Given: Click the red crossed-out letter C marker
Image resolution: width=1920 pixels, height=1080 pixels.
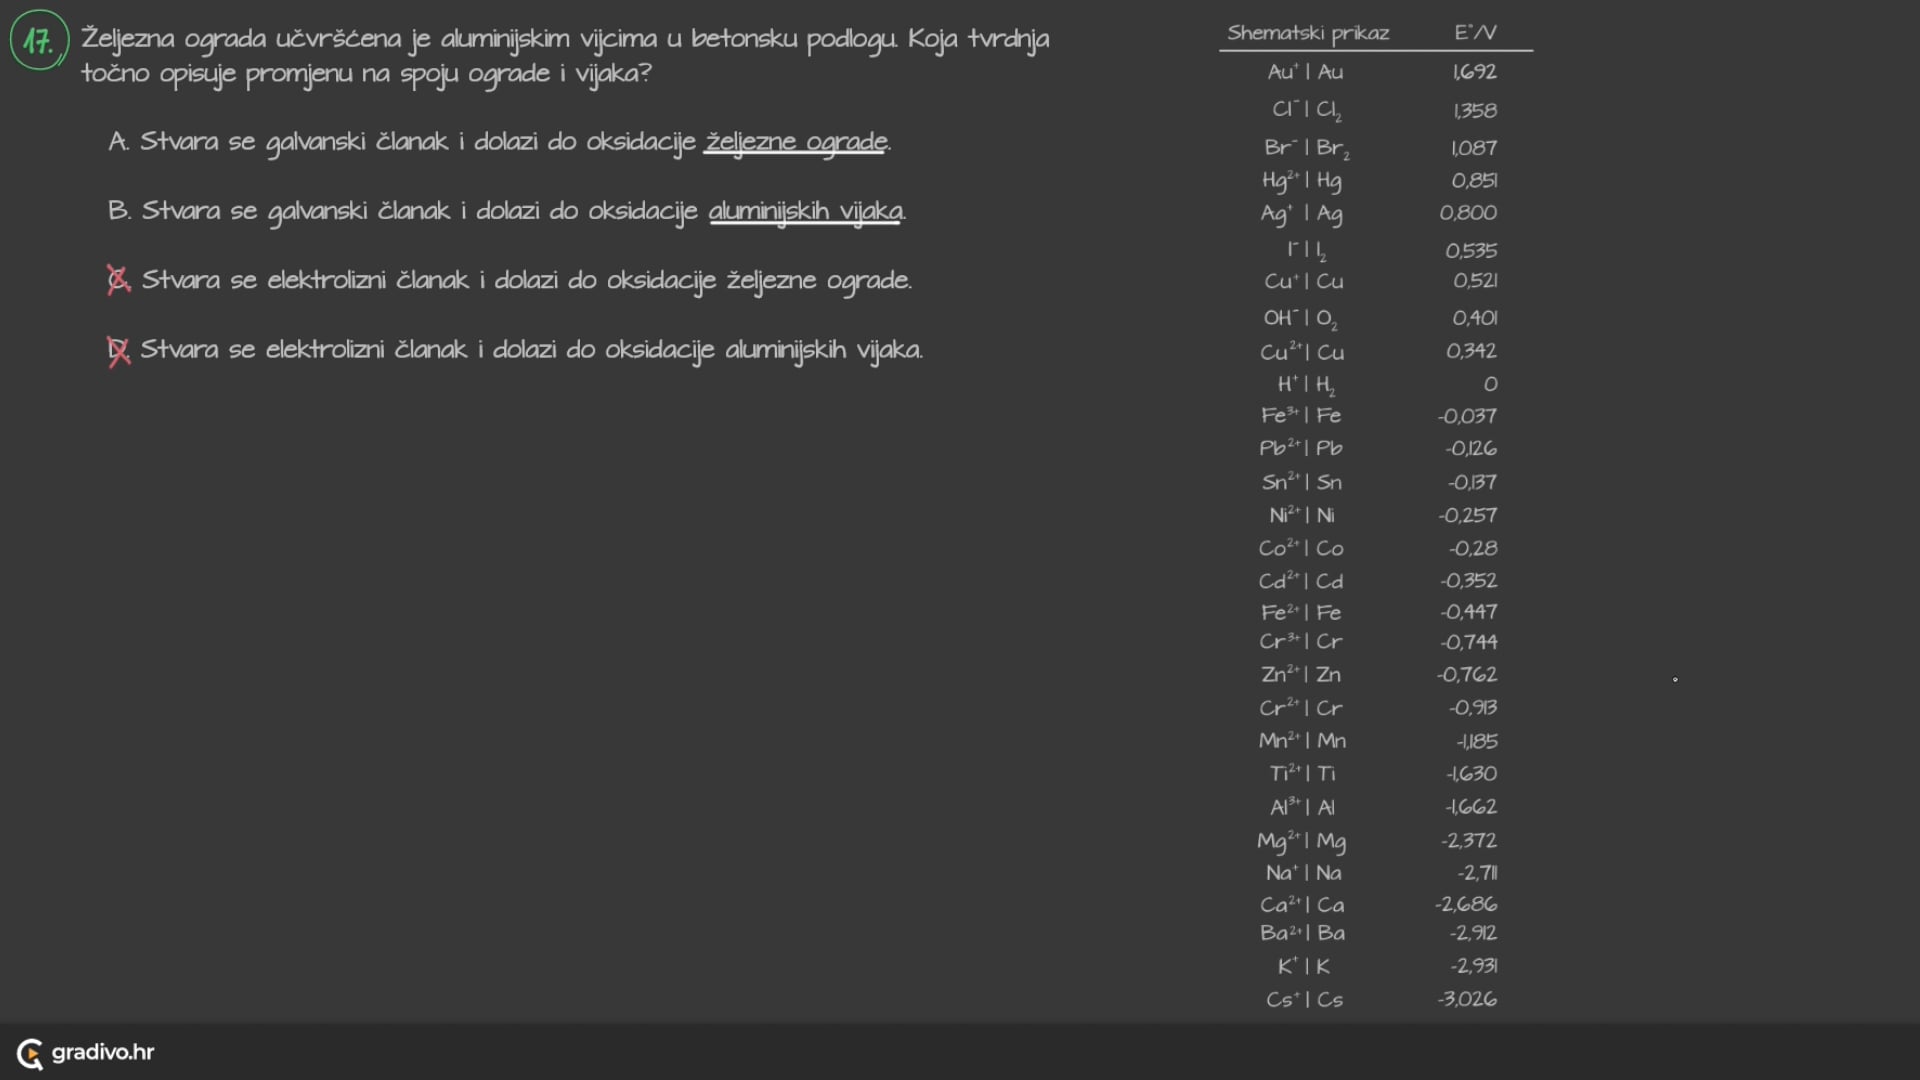Looking at the screenshot, I should click(118, 280).
